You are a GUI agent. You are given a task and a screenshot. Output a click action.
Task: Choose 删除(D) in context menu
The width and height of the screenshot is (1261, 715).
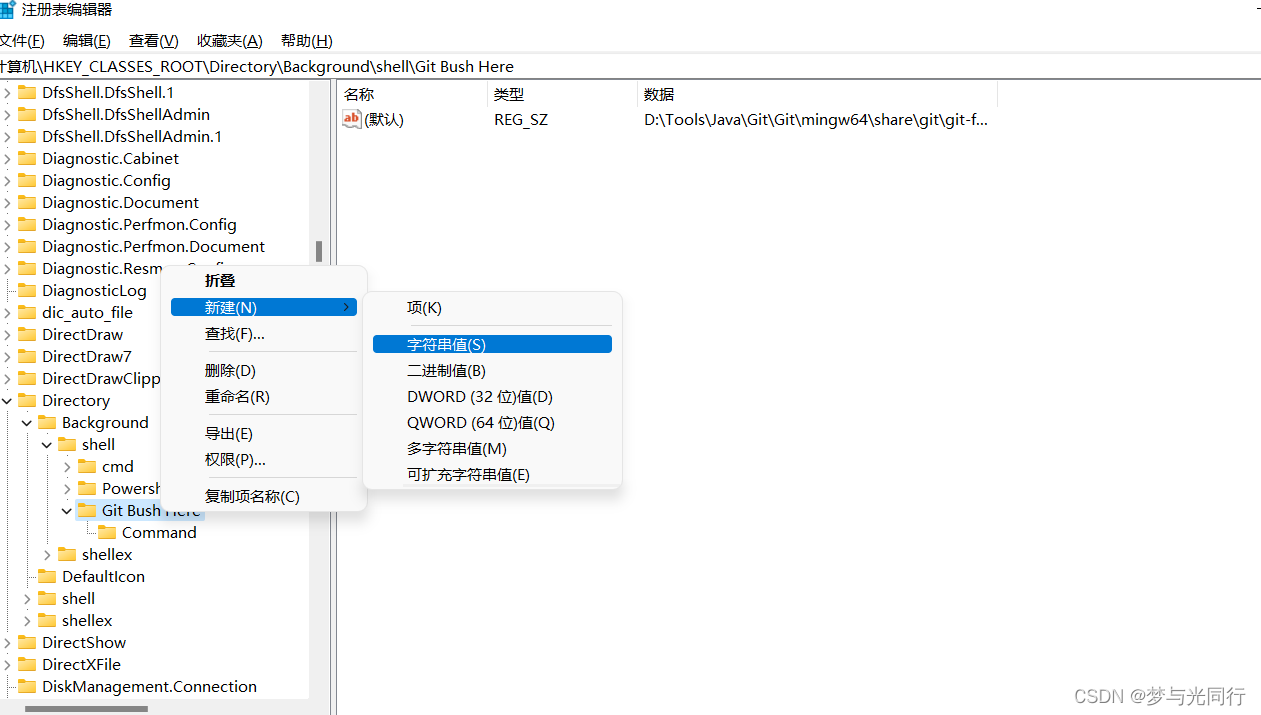[x=264, y=371]
